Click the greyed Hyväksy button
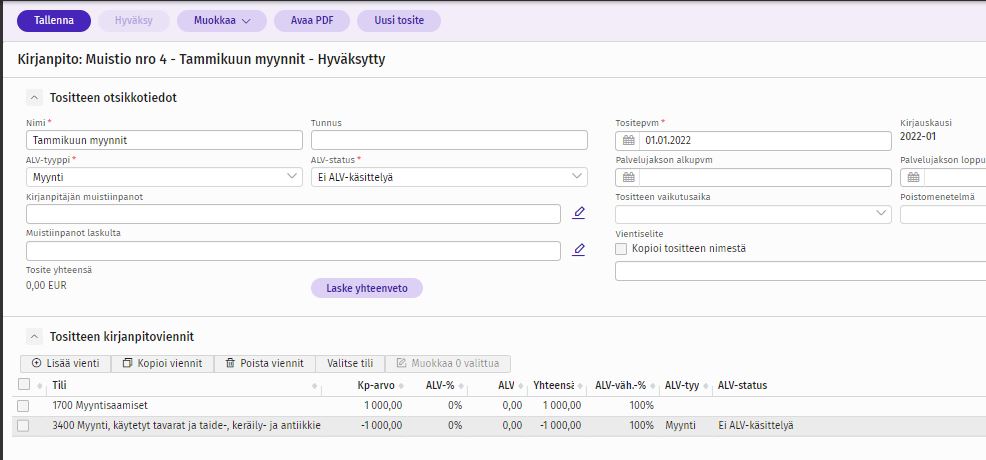Viewport: 986px width, 460px height. pyautogui.click(x=133, y=21)
